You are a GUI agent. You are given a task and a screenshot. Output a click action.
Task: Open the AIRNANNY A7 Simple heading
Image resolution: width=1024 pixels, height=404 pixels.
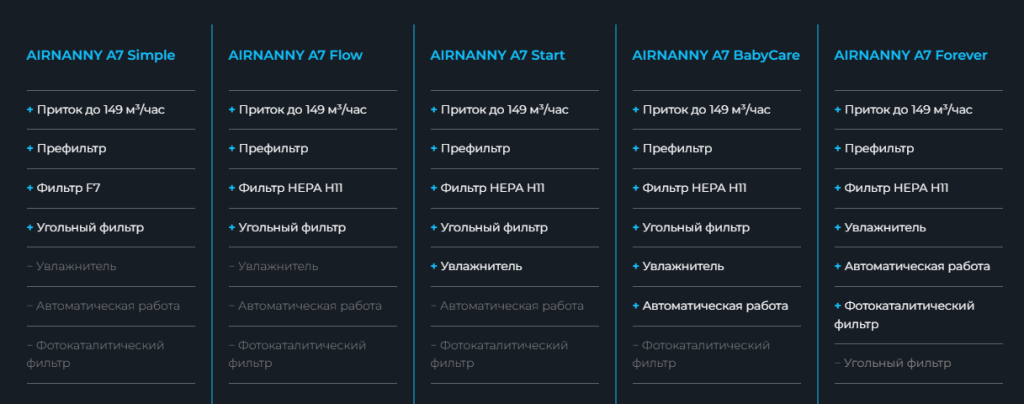[100, 56]
